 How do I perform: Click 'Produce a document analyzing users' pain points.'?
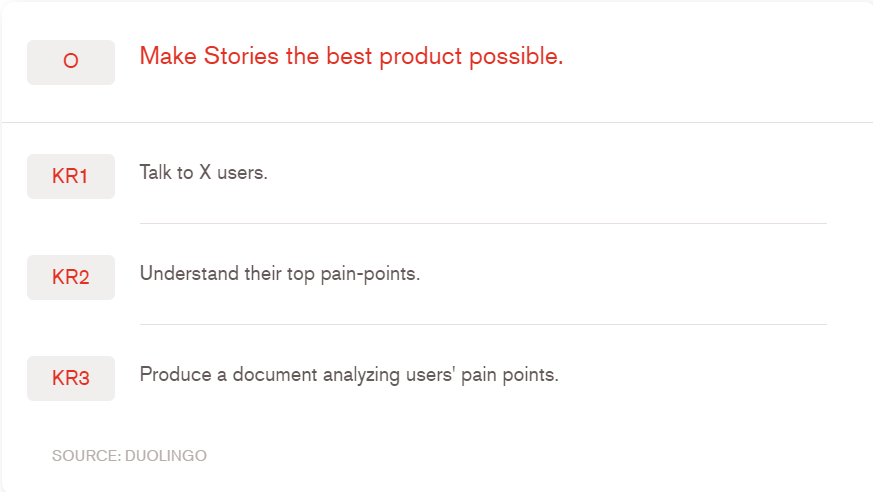click(349, 375)
